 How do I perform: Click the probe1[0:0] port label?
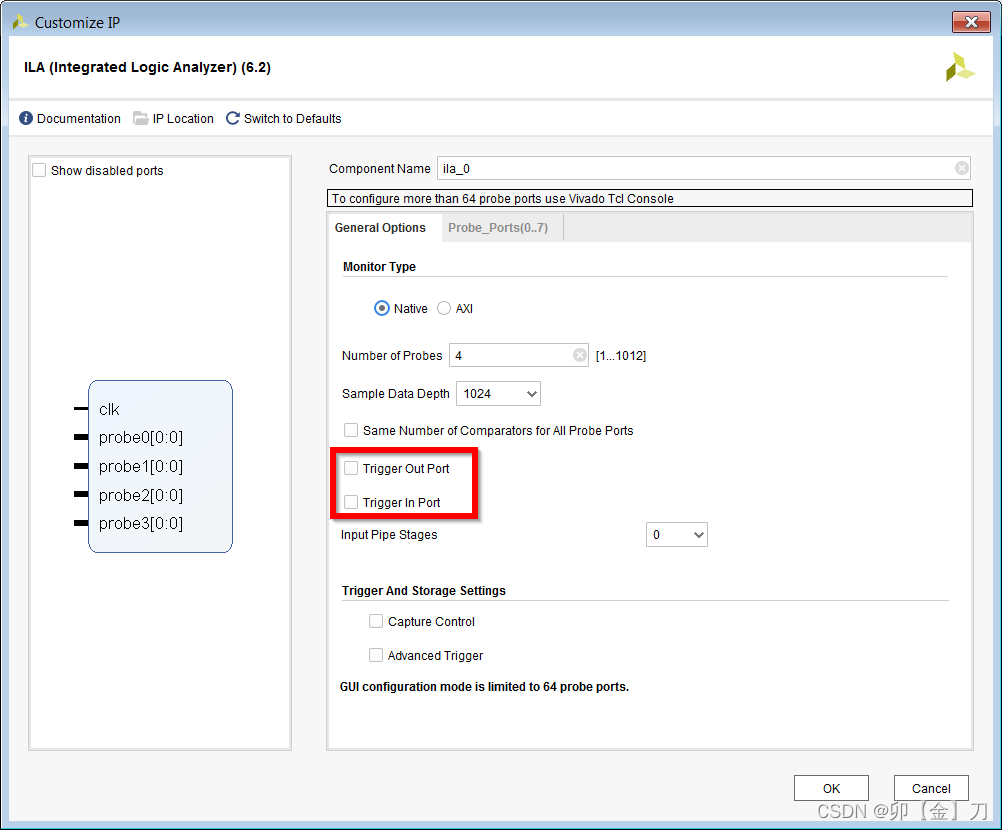pyautogui.click(x=141, y=467)
